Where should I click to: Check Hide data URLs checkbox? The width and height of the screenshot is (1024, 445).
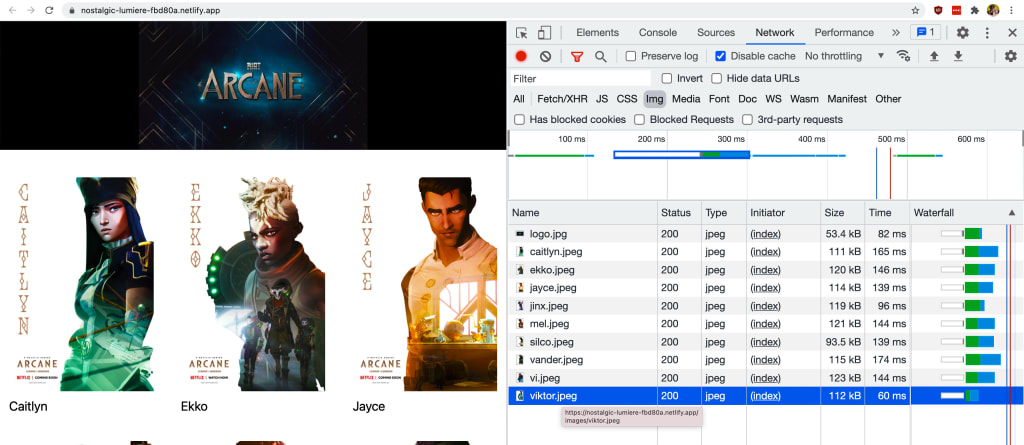click(x=716, y=78)
